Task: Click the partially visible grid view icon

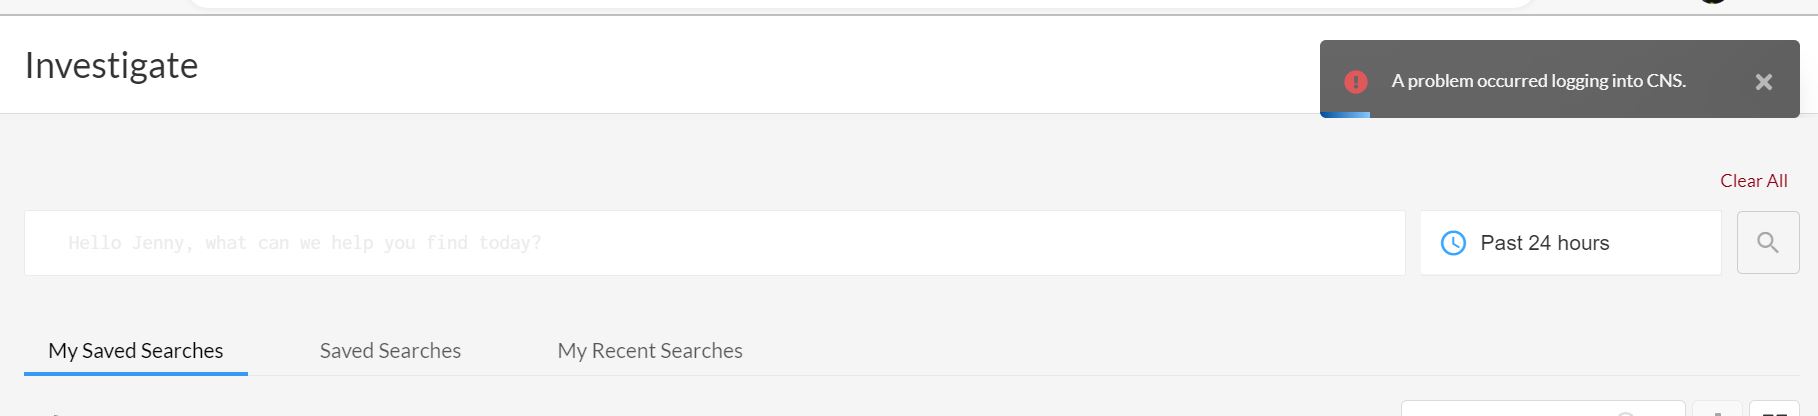Action: pyautogui.click(x=1774, y=411)
